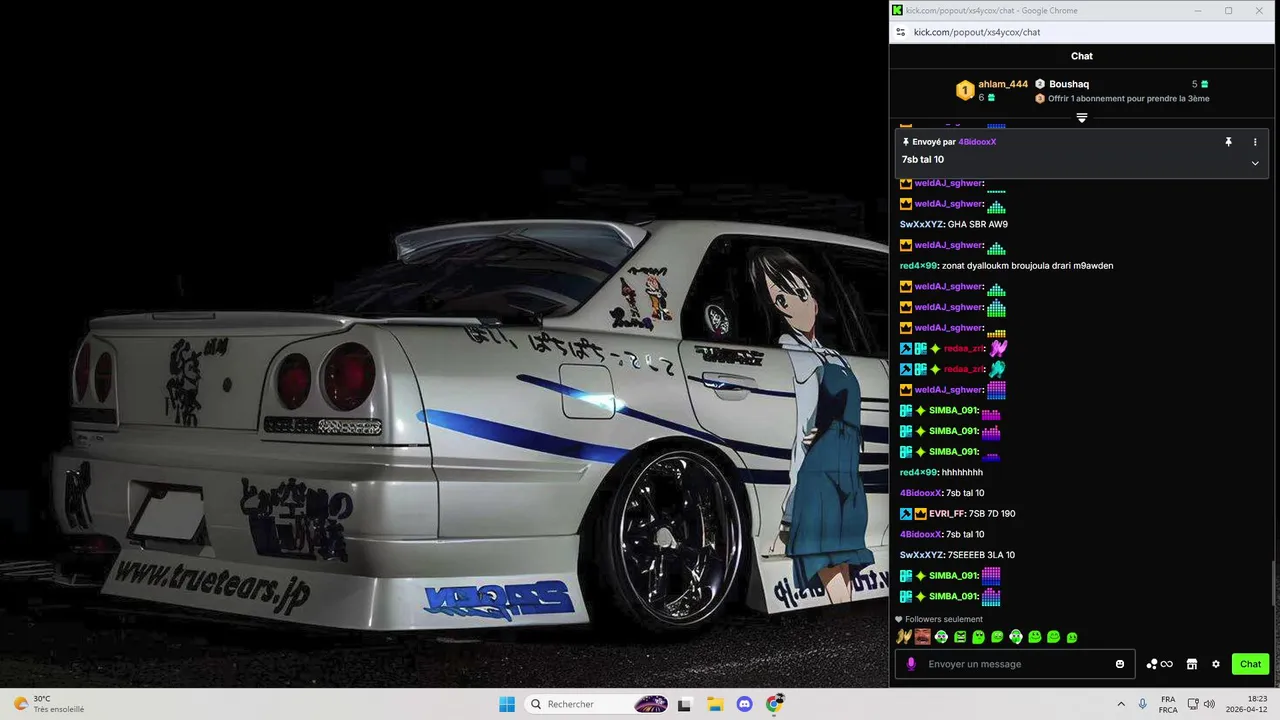1280x720 pixels.
Task: Switch FRA FRCA keyboard language
Action: click(x=1168, y=704)
